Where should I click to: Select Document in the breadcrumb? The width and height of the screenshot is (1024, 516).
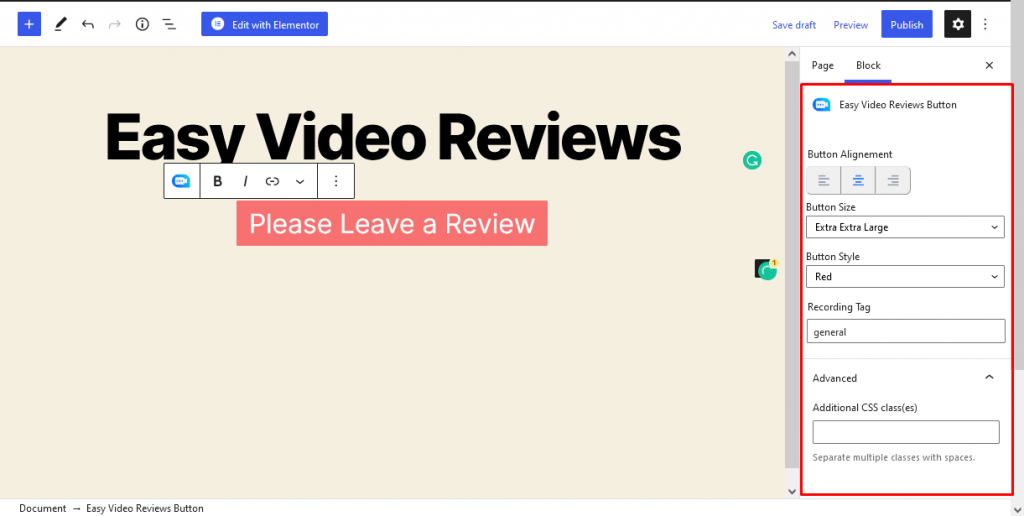pos(42,508)
